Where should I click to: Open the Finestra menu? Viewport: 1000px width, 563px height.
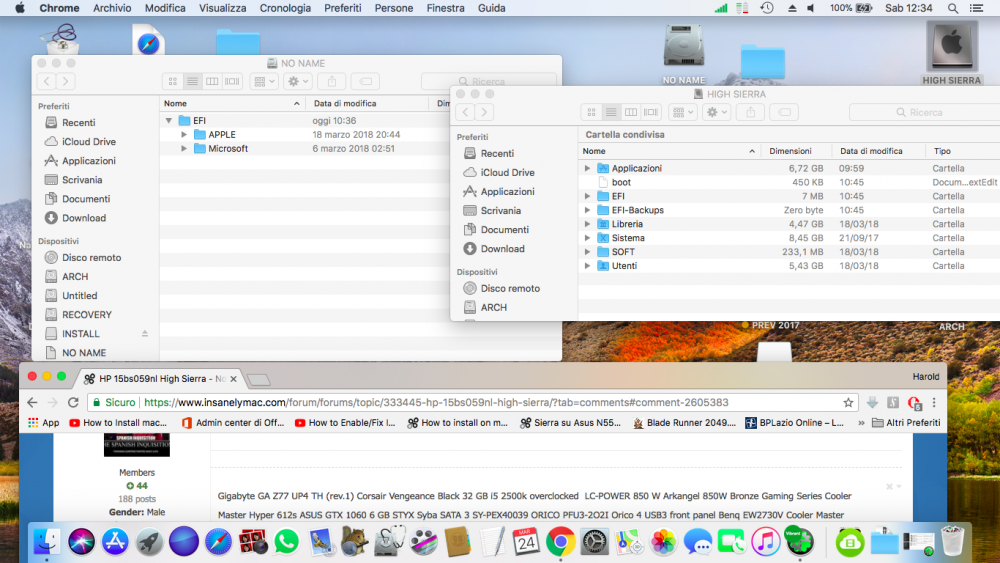[445, 8]
